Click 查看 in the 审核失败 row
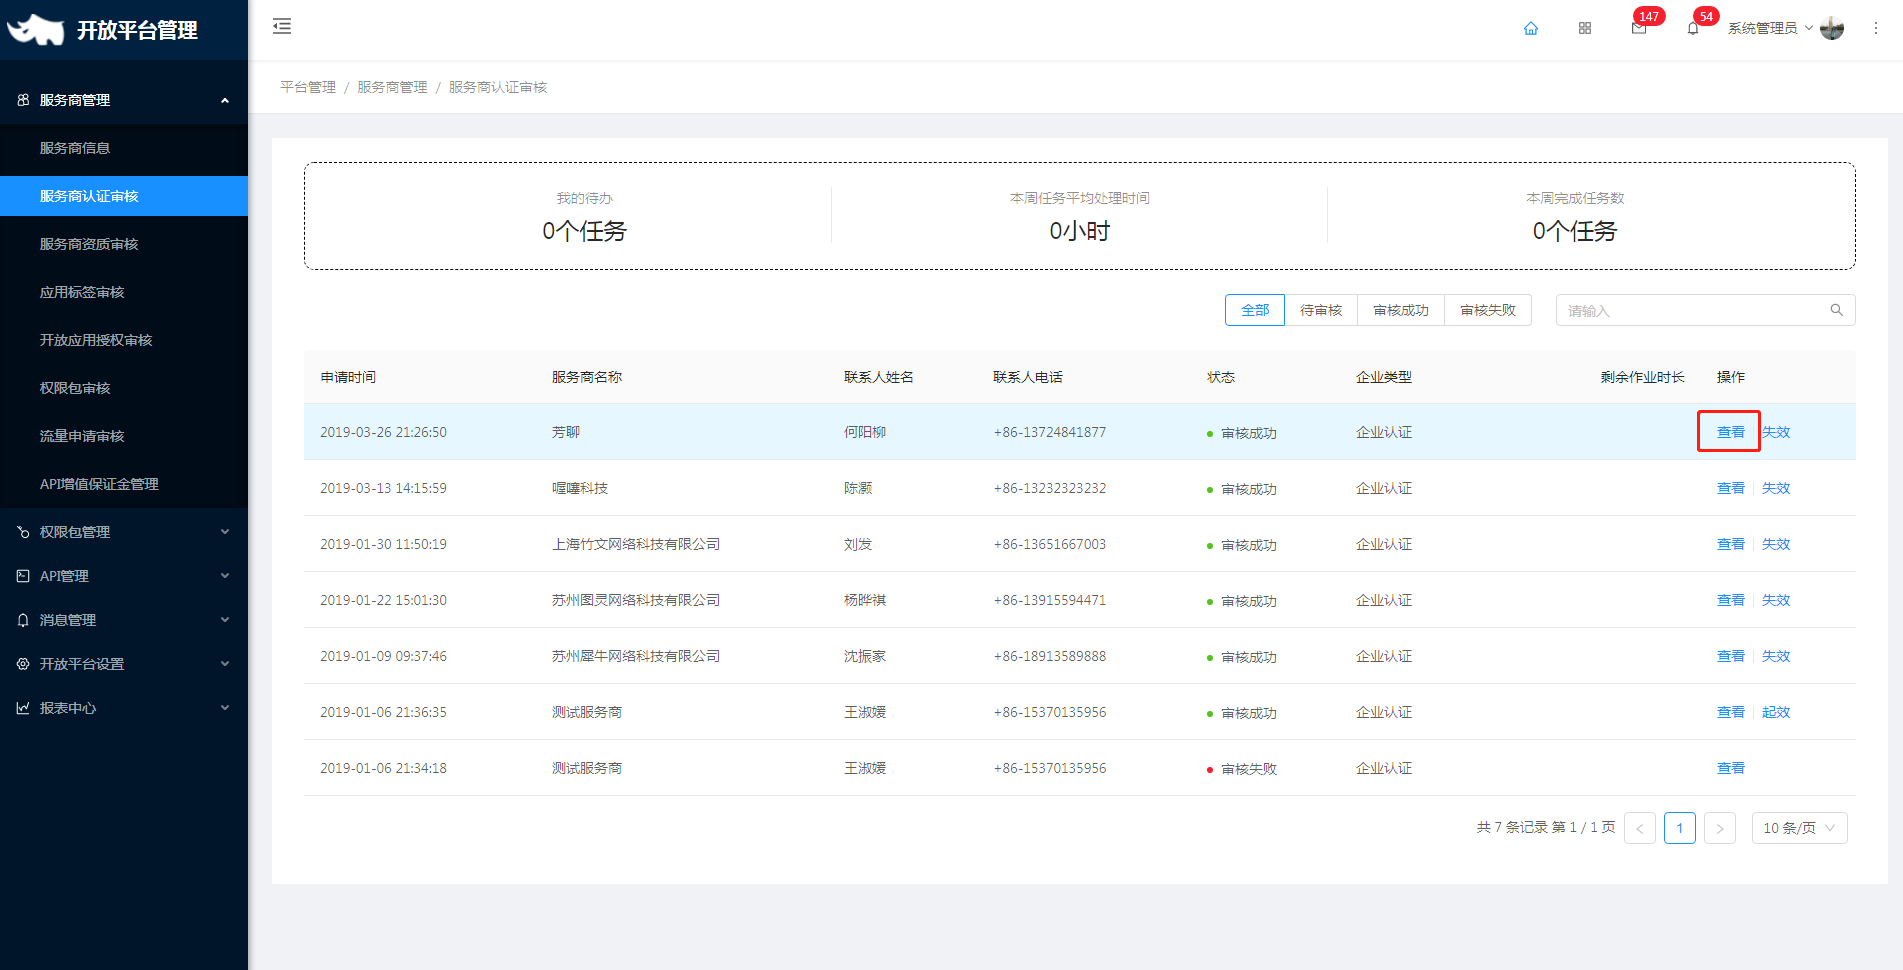1903x970 pixels. [1731, 768]
